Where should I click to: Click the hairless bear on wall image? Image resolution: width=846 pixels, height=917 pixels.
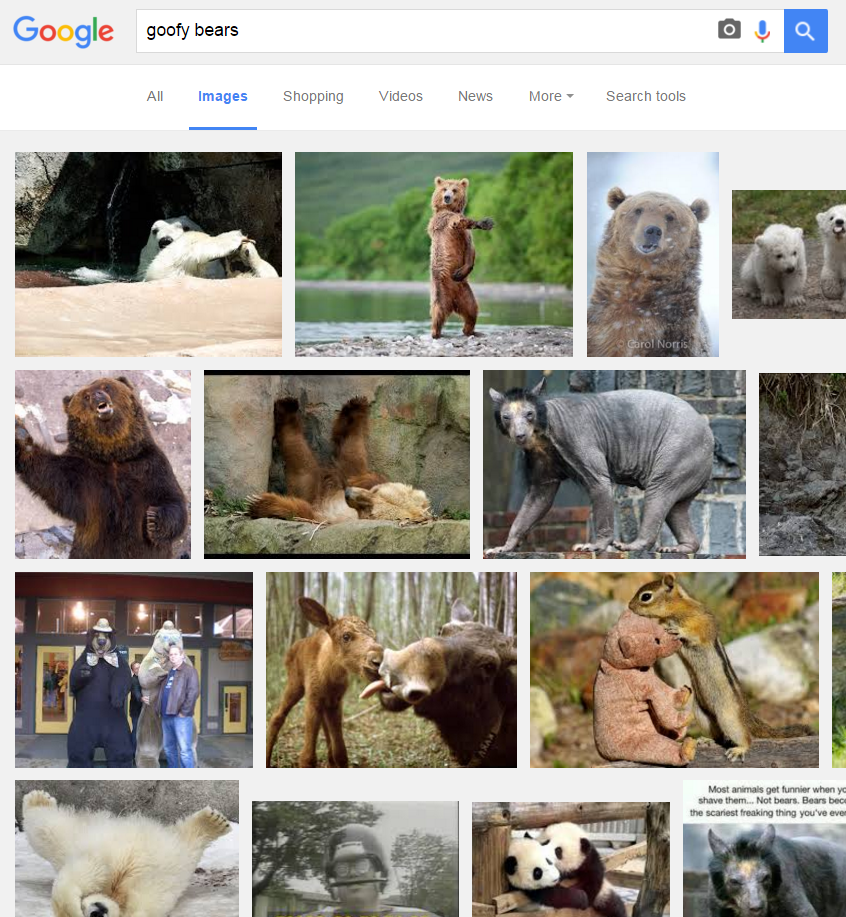[x=614, y=464]
